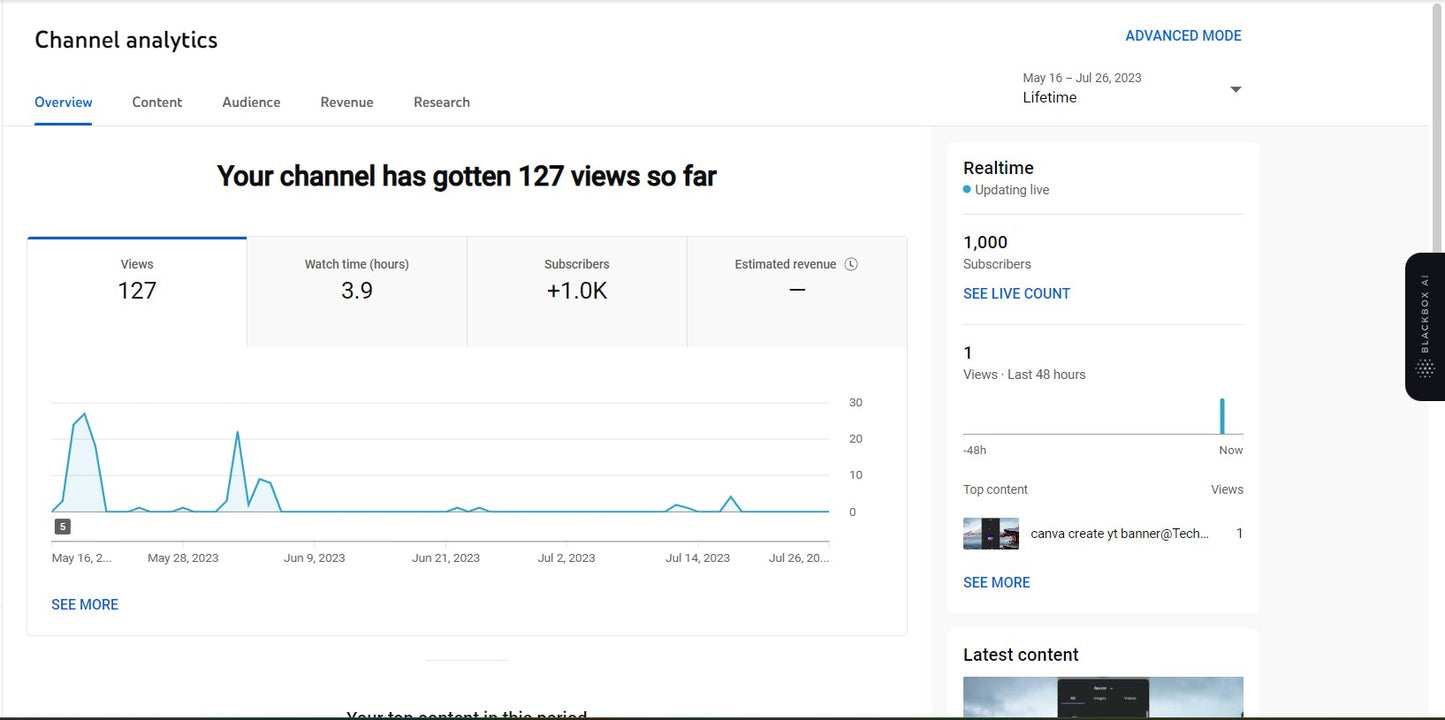
Task: Select the Subscribers +1.0K metric card
Action: tap(576, 290)
